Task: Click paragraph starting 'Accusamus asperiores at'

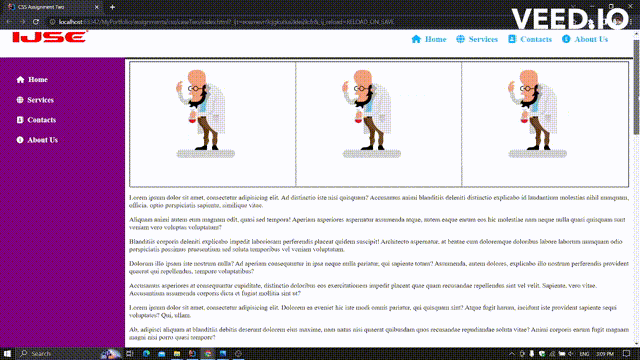Action: point(363,289)
